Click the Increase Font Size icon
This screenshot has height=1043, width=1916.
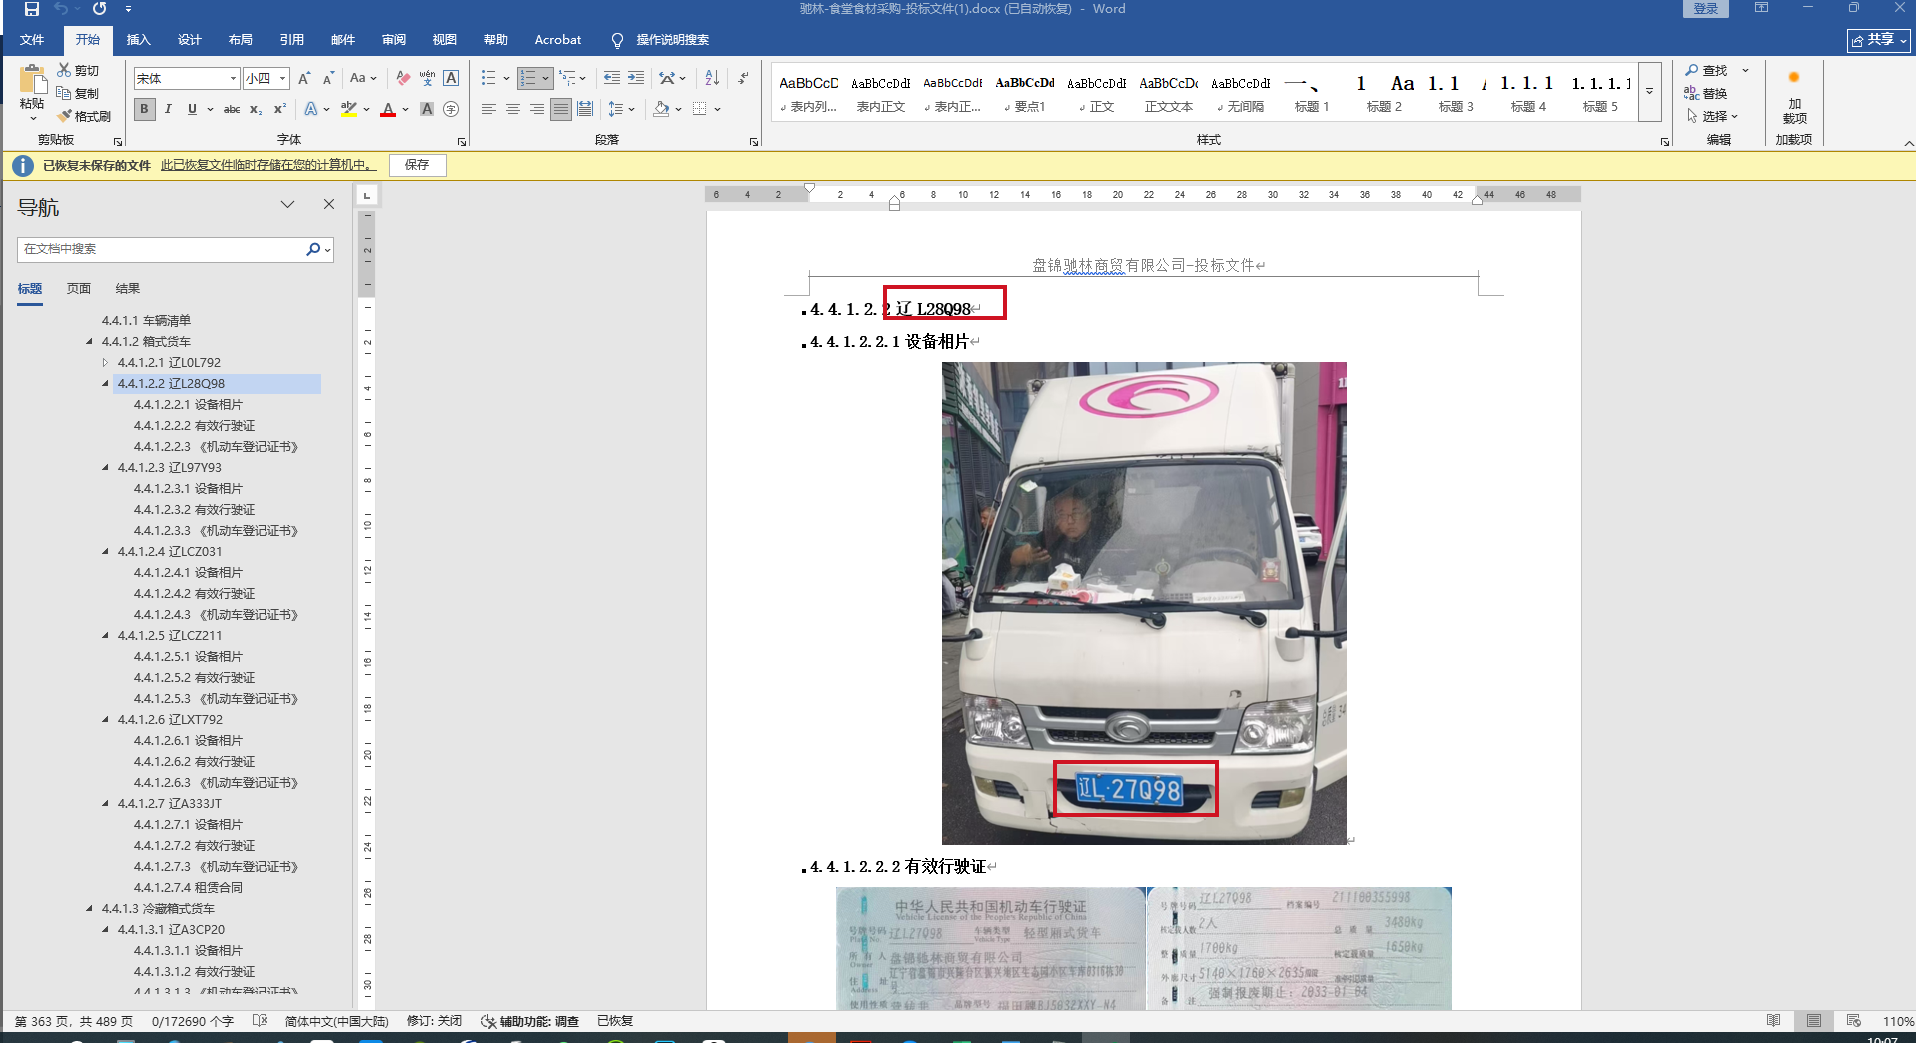tap(304, 78)
